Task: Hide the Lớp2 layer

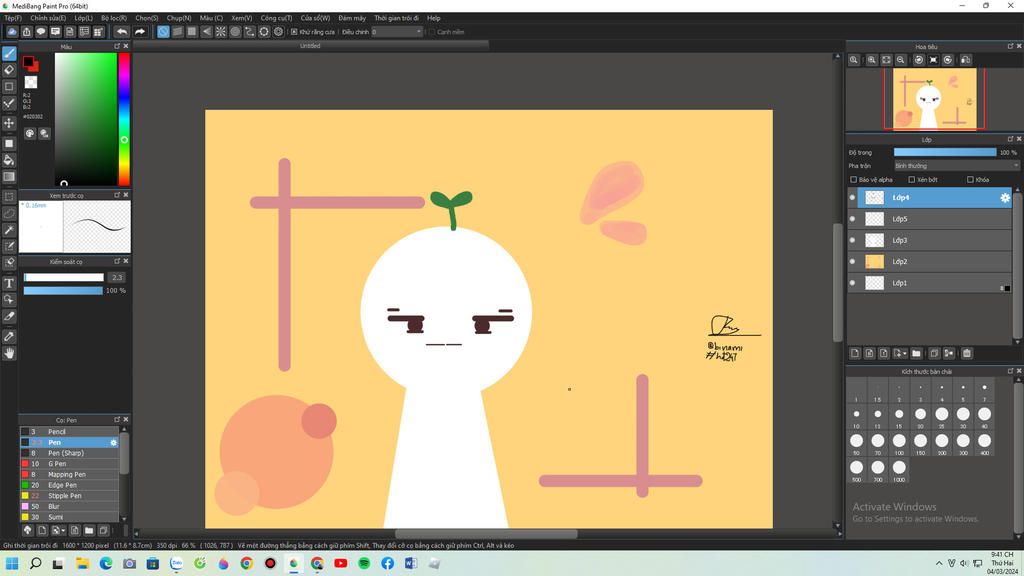Action: (852, 262)
